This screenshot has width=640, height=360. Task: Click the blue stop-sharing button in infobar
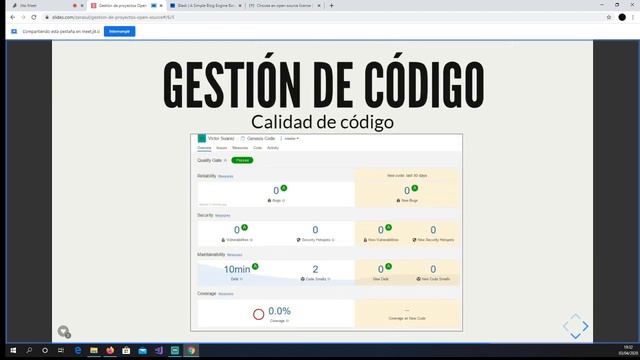point(120,31)
